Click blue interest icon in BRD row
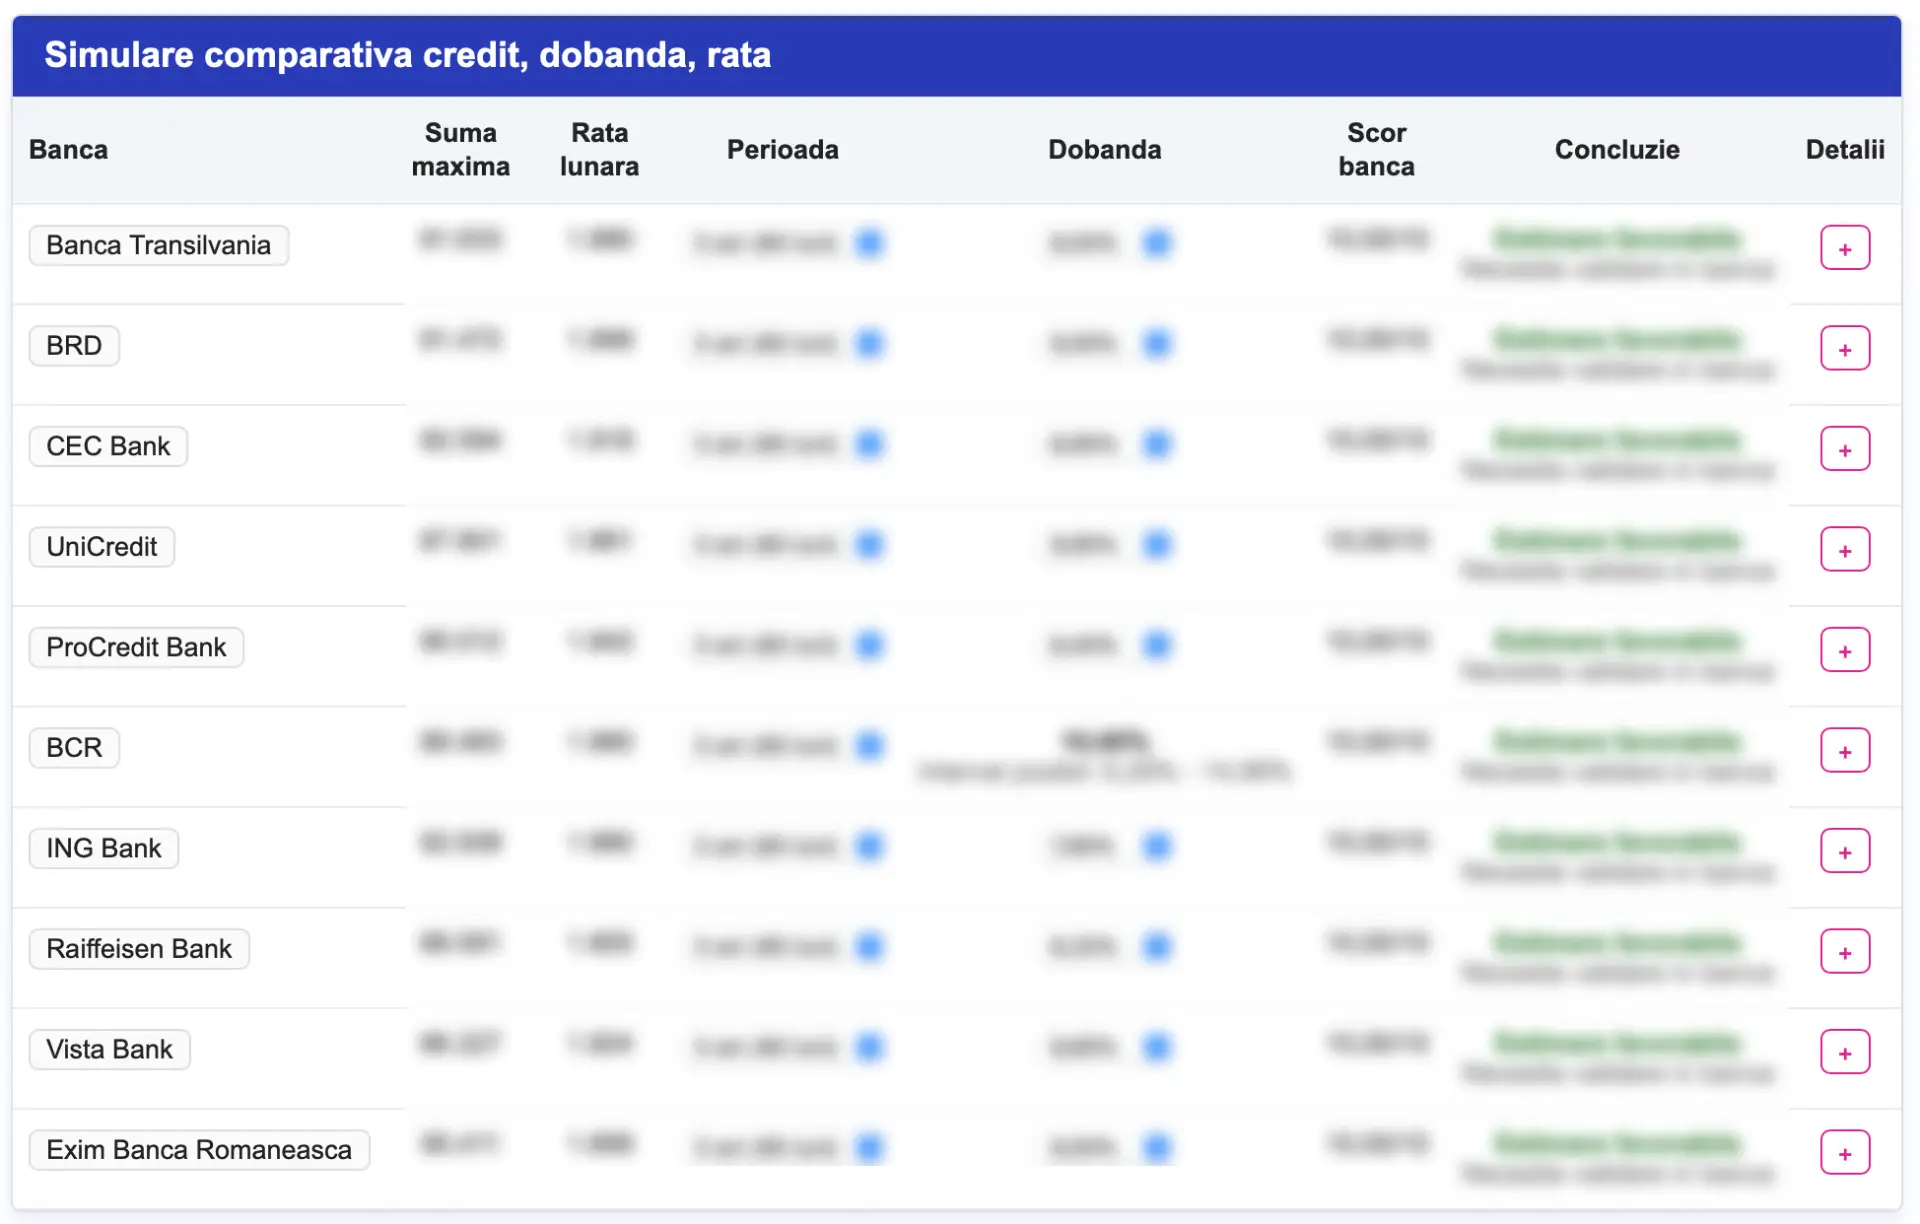1920x1224 pixels. click(x=1156, y=343)
